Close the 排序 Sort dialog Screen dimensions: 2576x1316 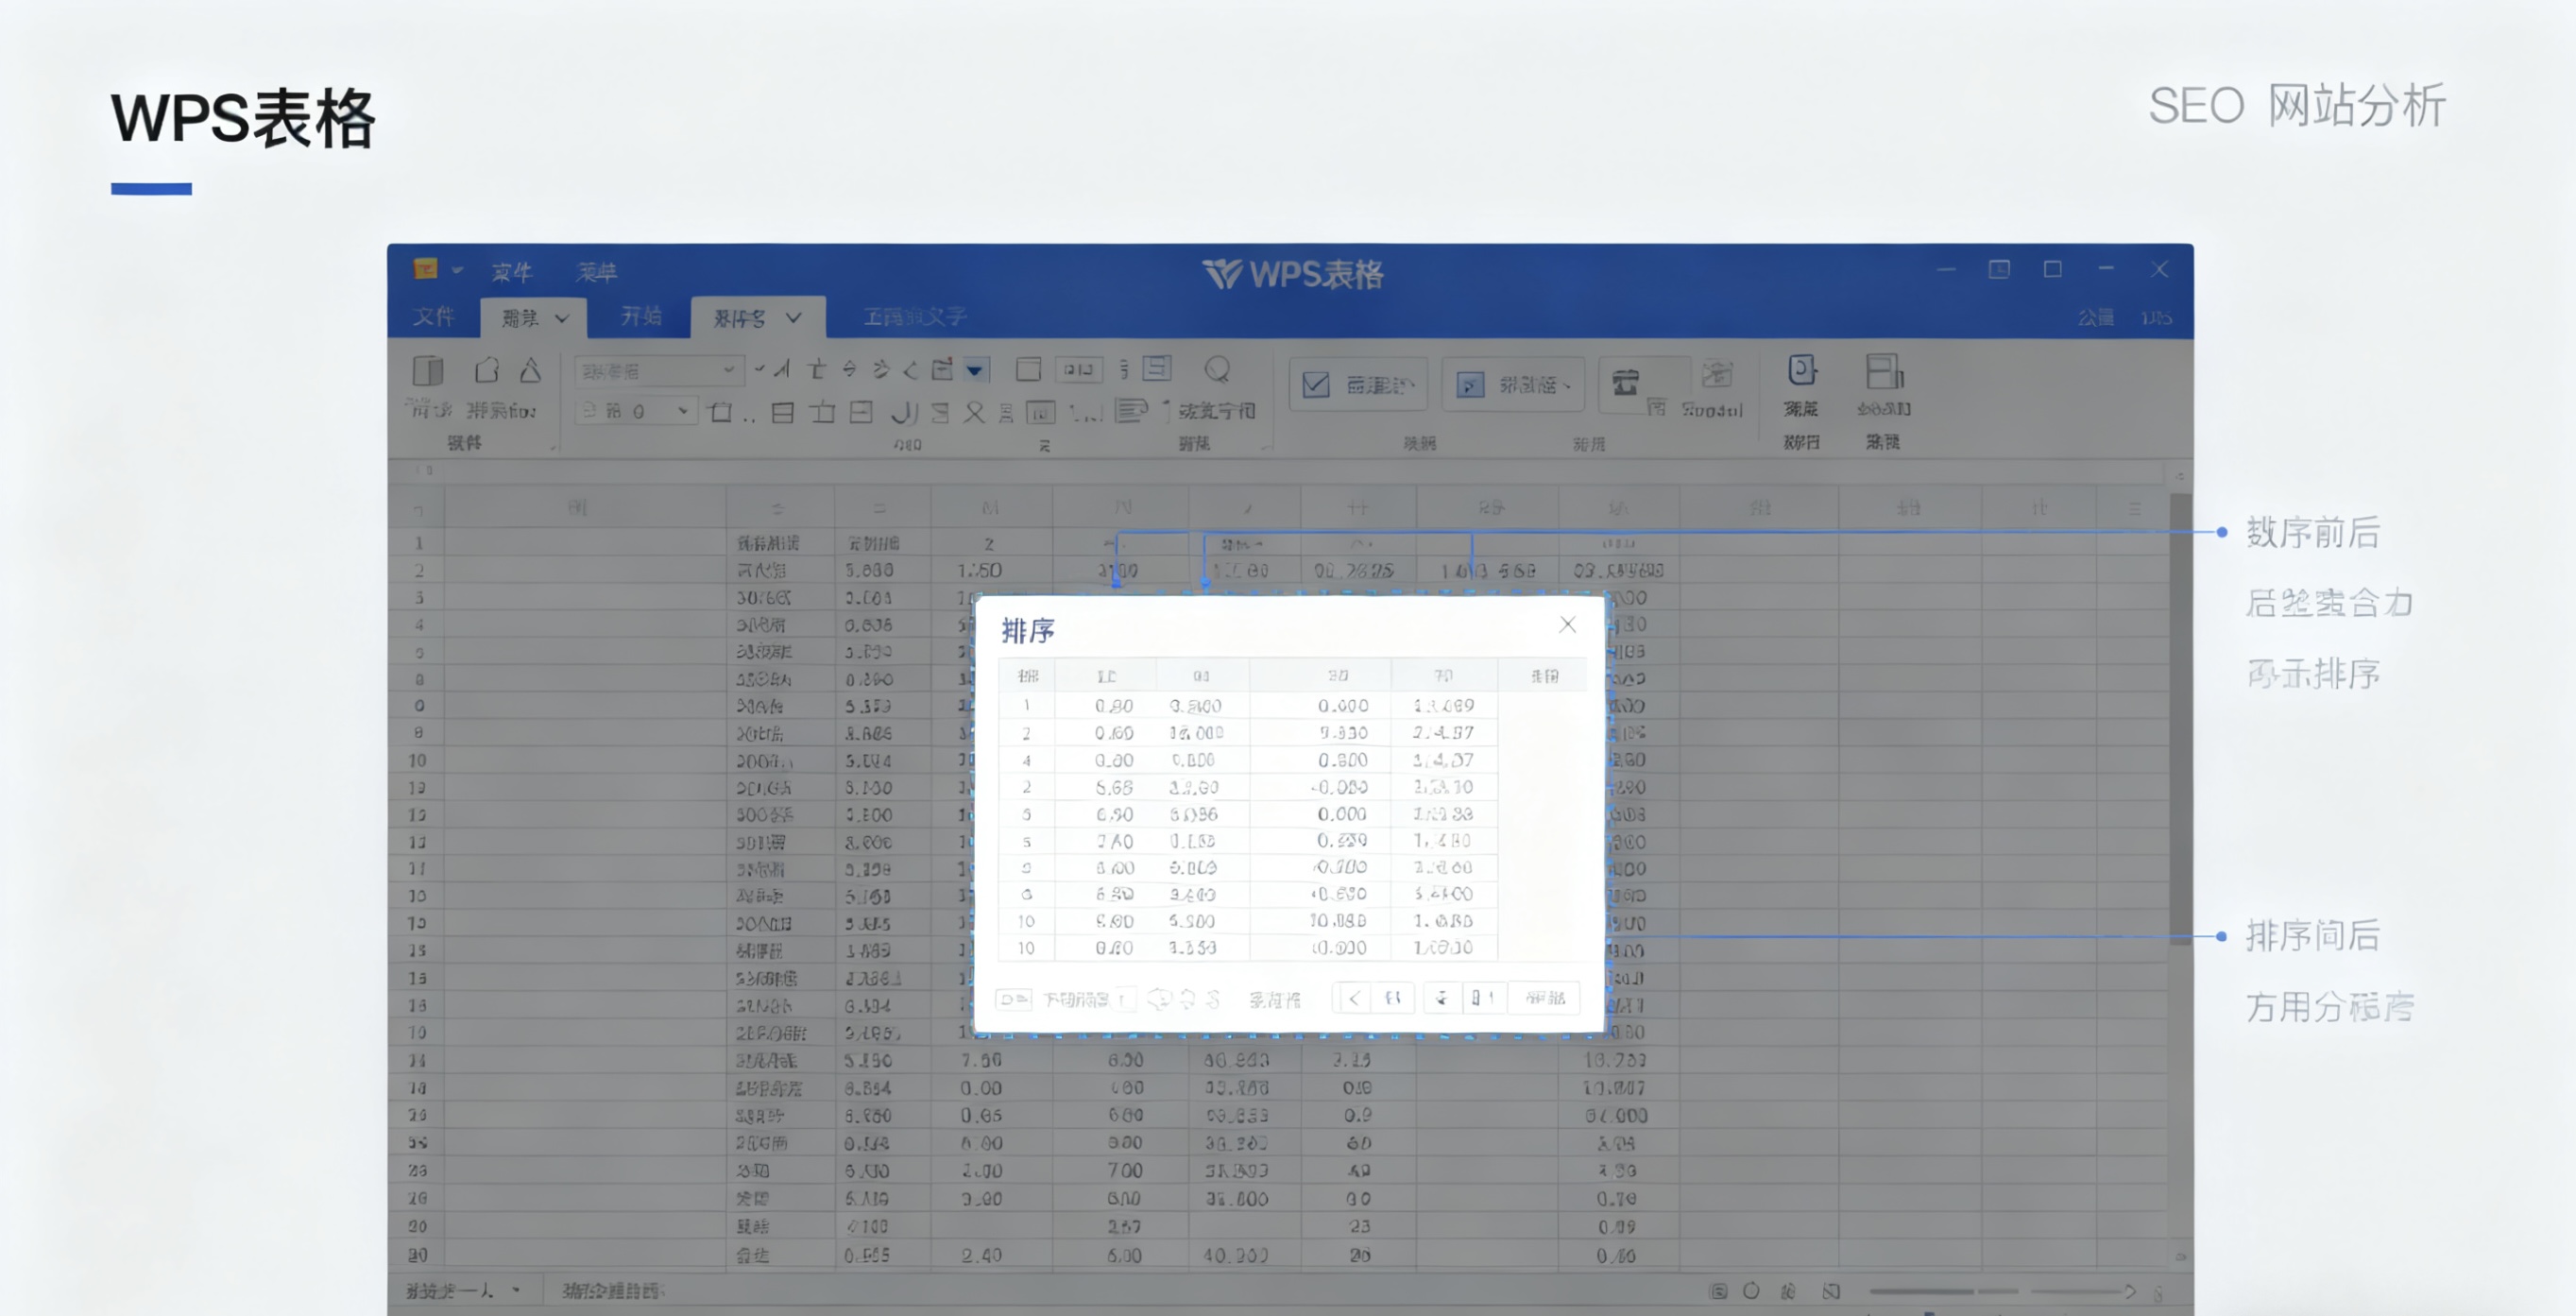pos(1567,624)
